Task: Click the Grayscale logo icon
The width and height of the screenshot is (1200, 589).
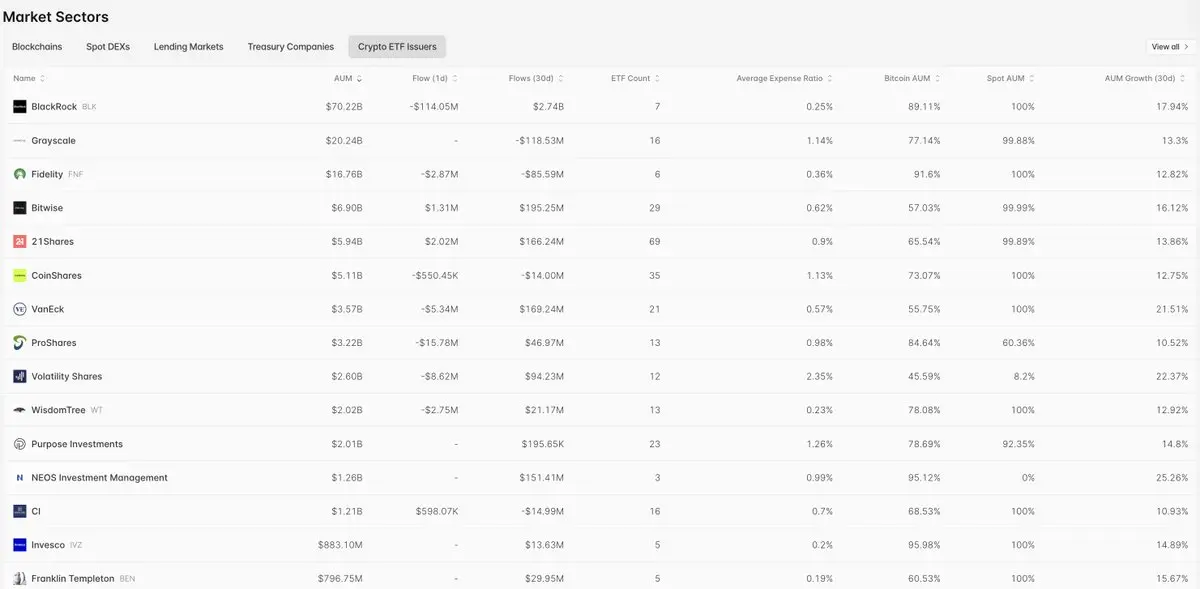Action: point(20,140)
